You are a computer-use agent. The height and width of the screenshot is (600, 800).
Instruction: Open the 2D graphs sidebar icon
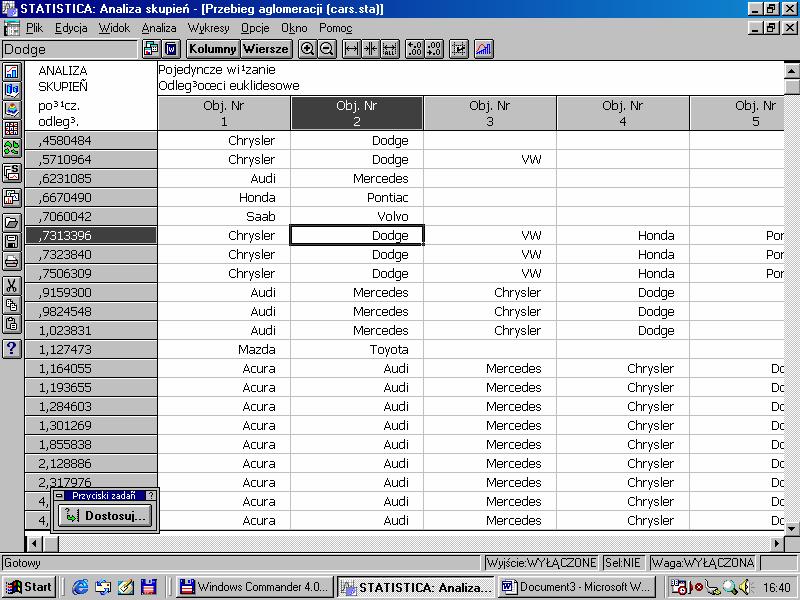coord(11,71)
